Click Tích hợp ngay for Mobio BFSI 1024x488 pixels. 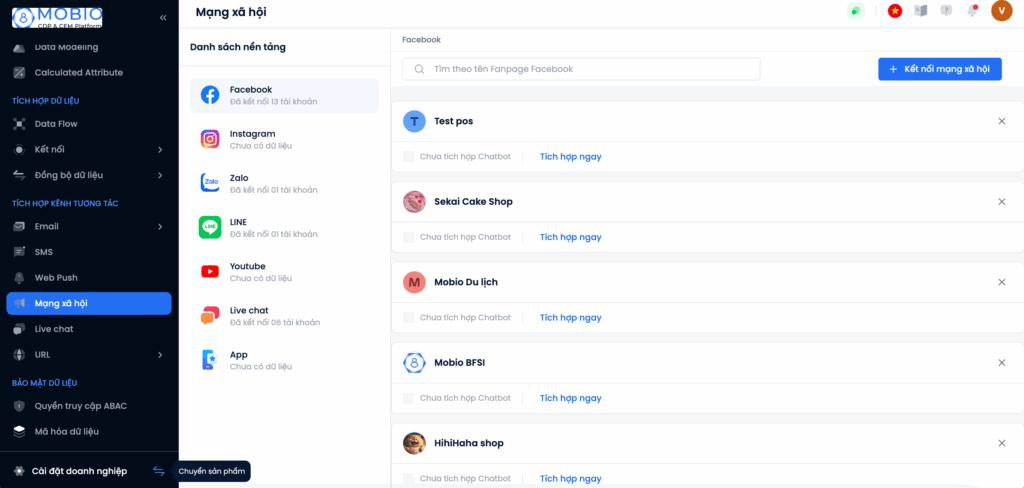pos(571,398)
